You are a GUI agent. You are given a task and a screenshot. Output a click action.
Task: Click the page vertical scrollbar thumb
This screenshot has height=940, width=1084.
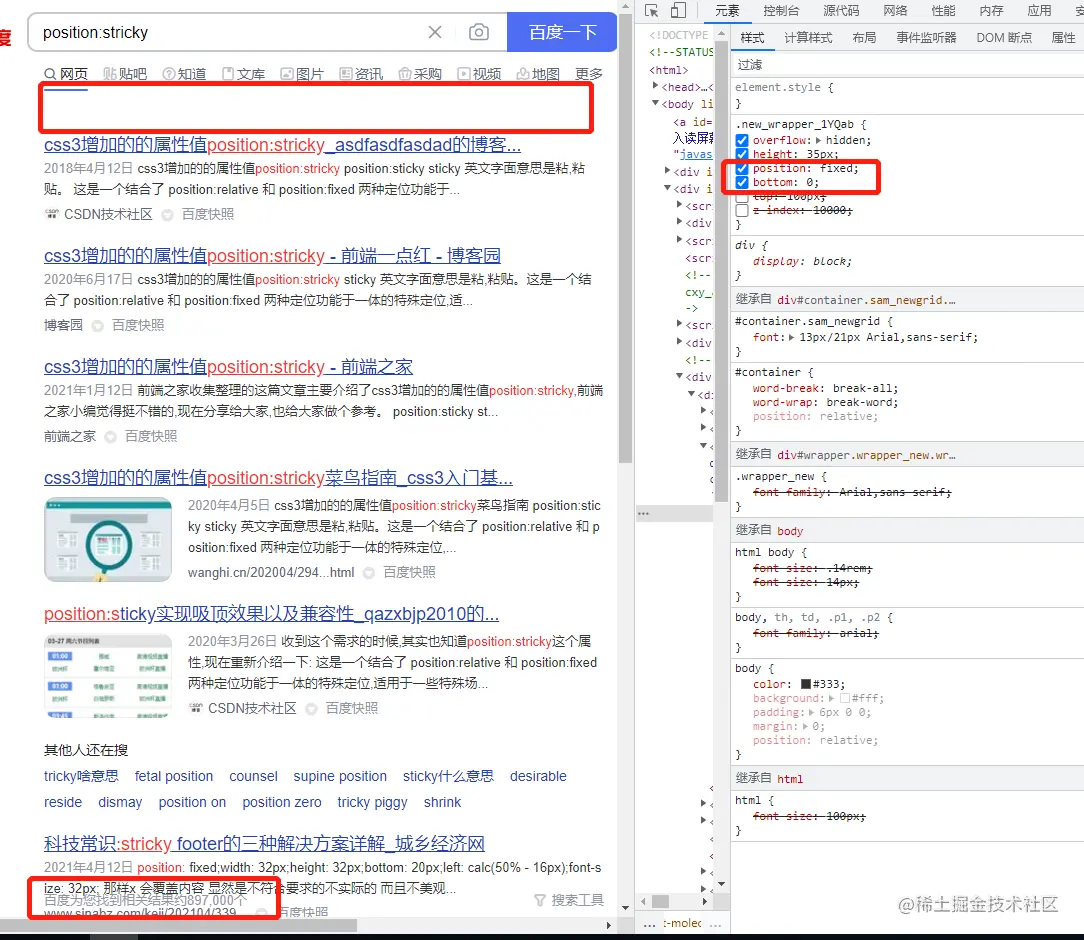click(625, 238)
